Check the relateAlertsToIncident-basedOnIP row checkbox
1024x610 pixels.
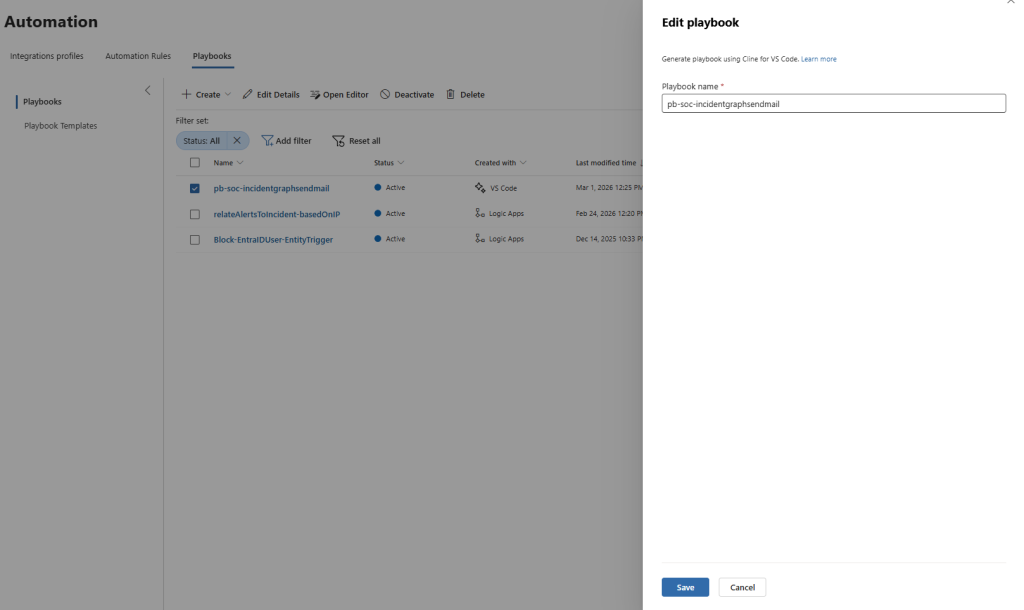(195, 213)
